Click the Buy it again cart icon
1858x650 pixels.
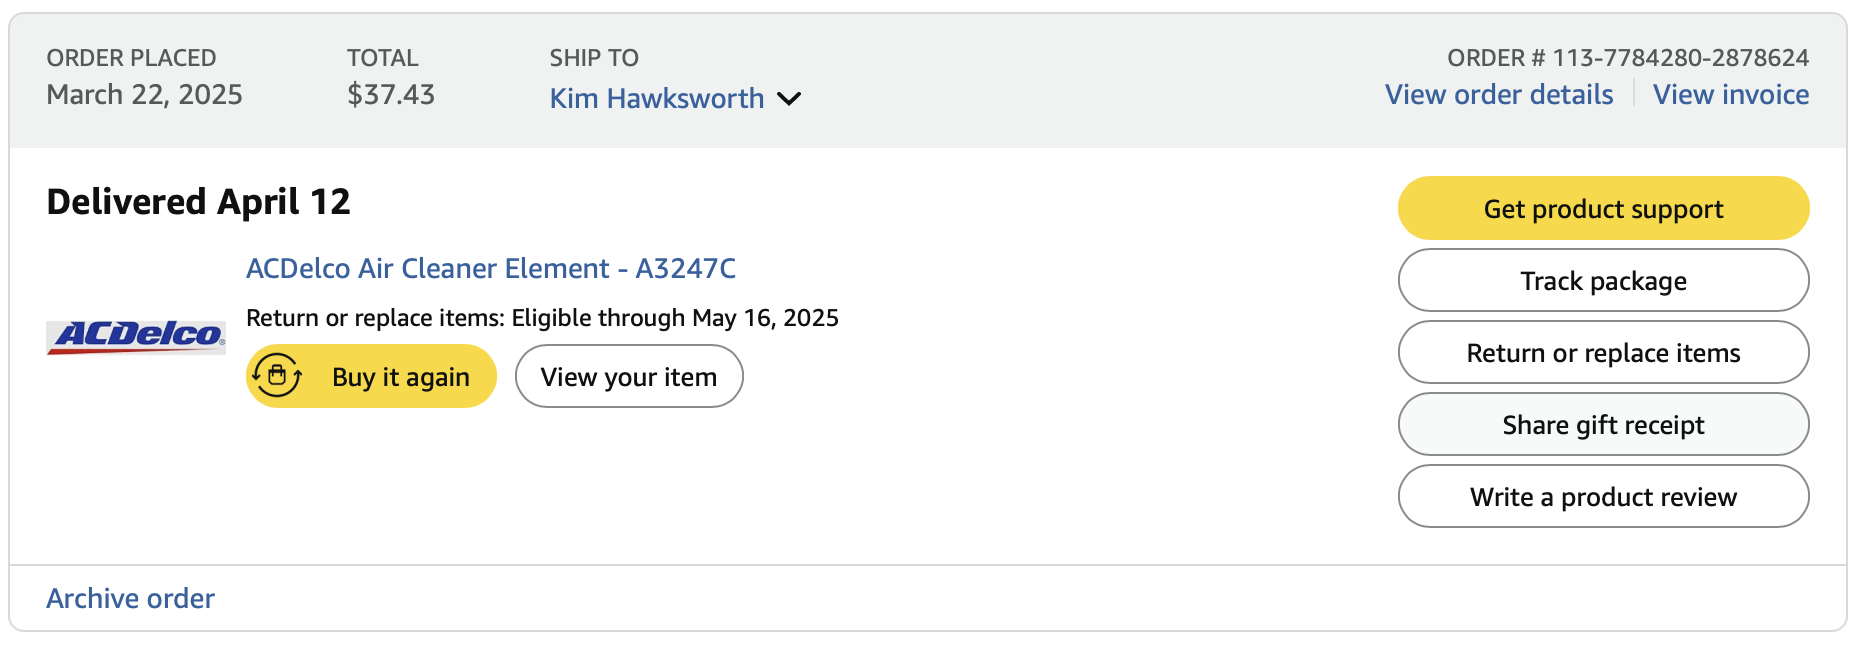click(277, 376)
